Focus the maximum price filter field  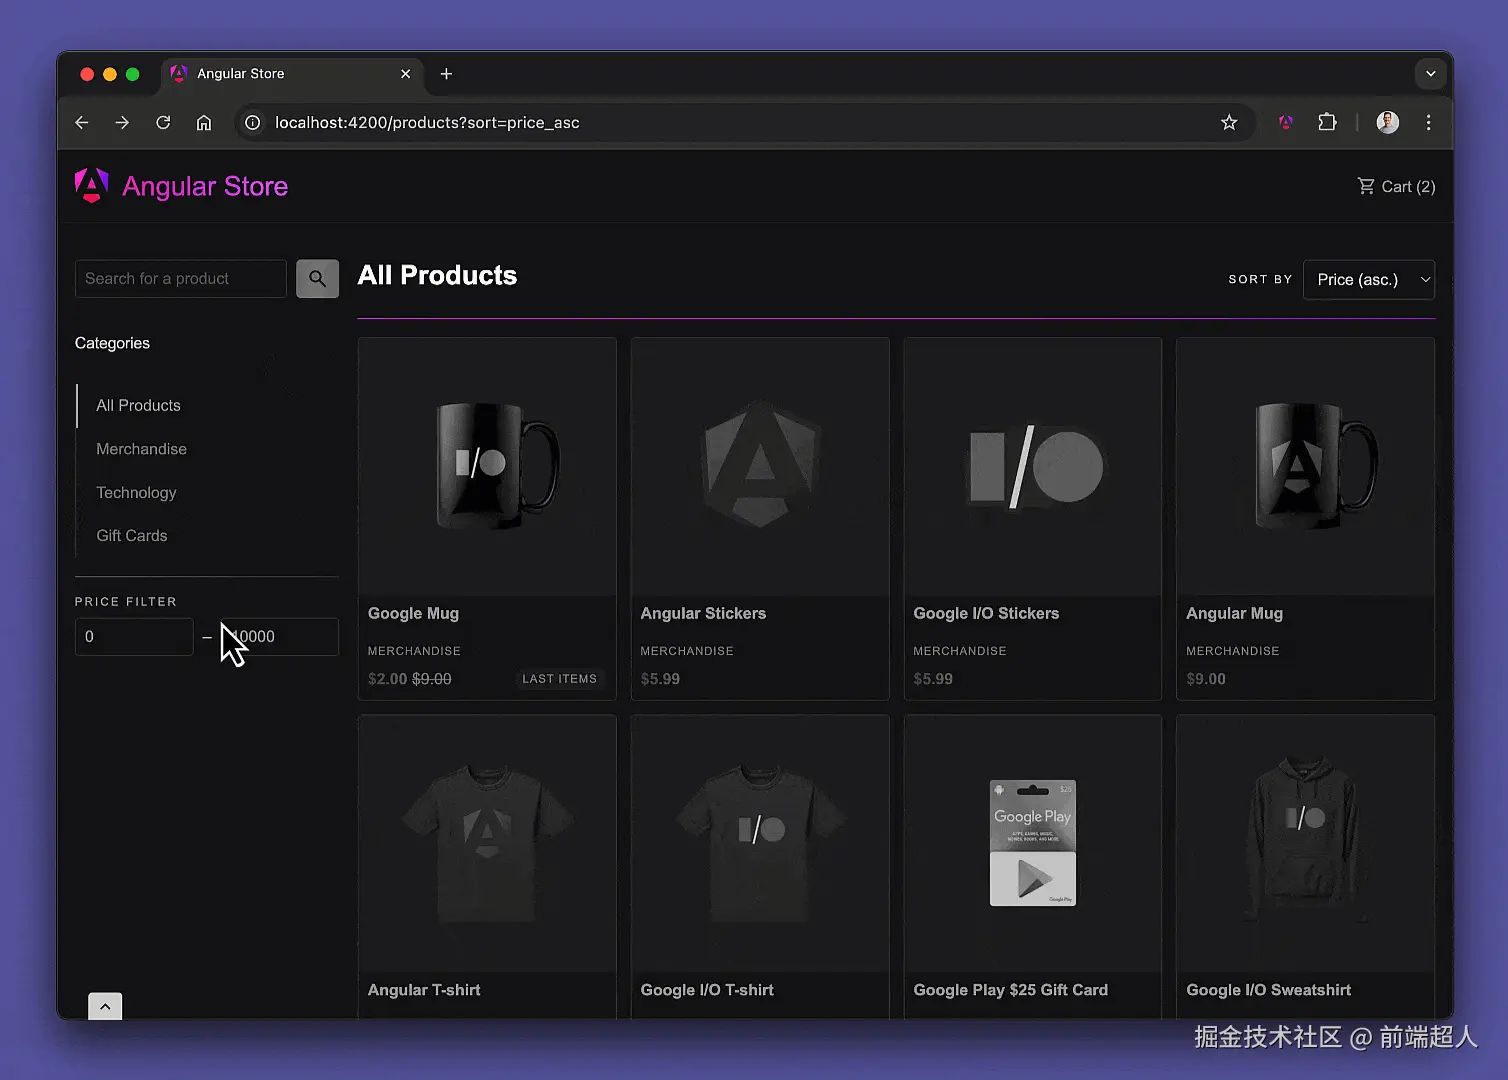(x=279, y=637)
